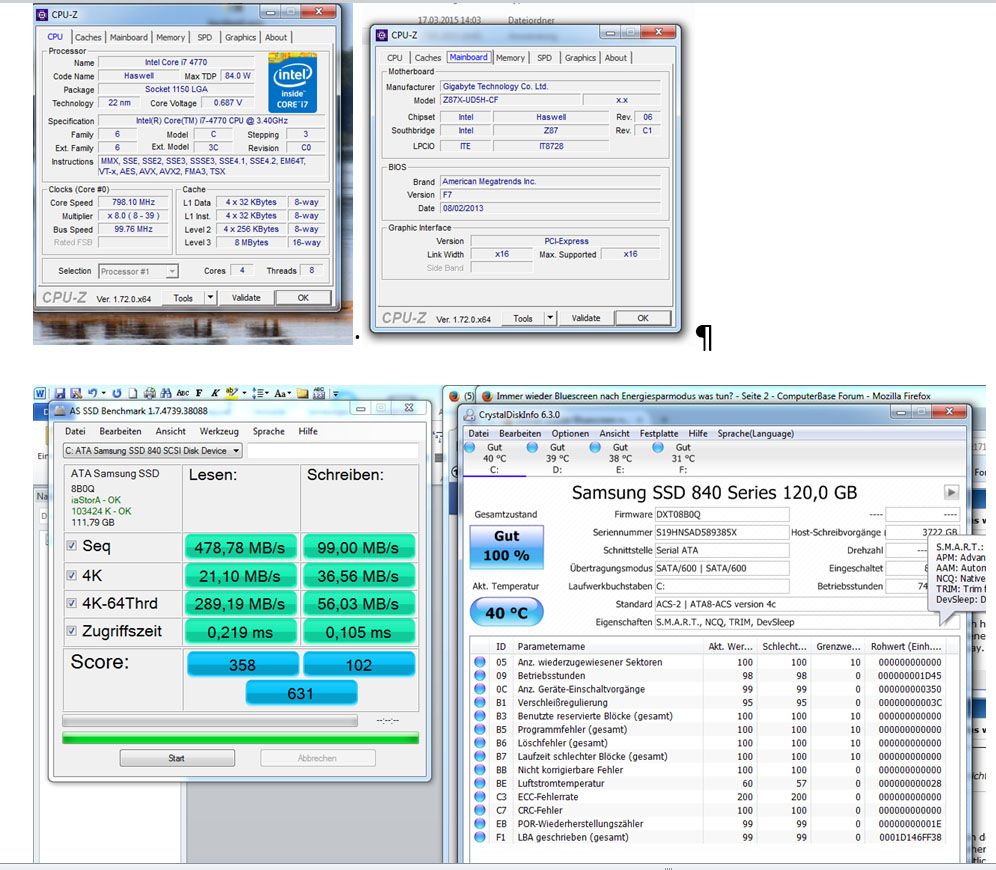This screenshot has height=870, width=996.
Task: Open the Processor #1 selection dropdown
Action: tap(138, 271)
